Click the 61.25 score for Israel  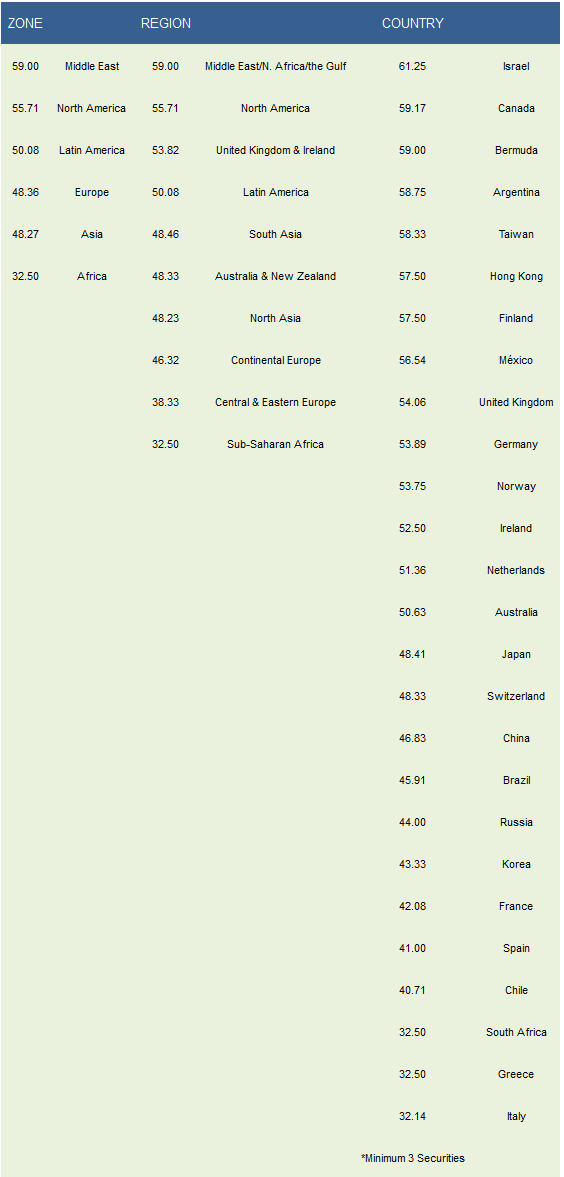point(412,66)
